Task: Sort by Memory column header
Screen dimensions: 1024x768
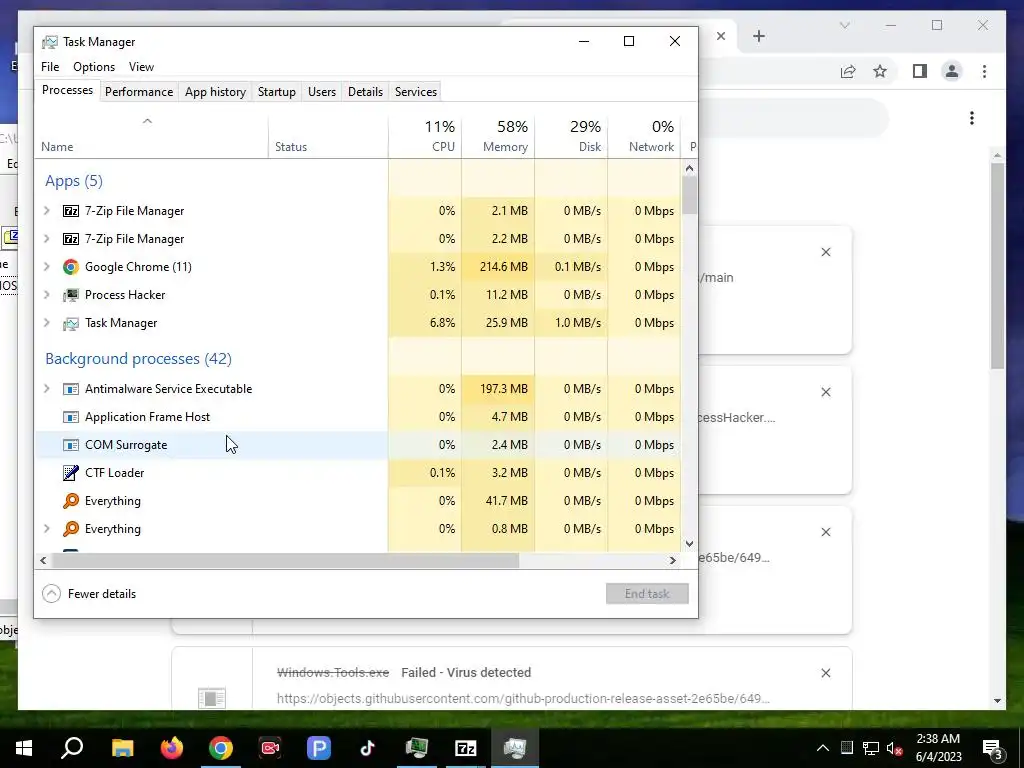Action: pyautogui.click(x=498, y=136)
